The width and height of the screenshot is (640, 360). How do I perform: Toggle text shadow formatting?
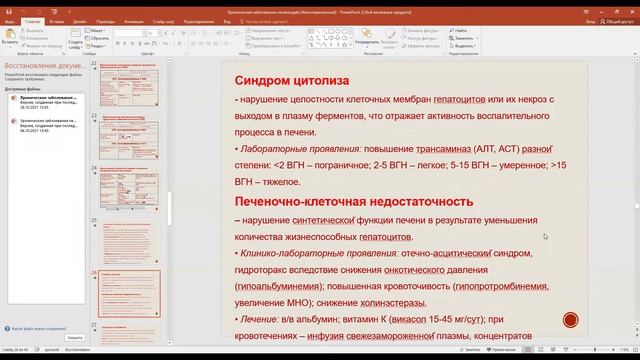140,44
